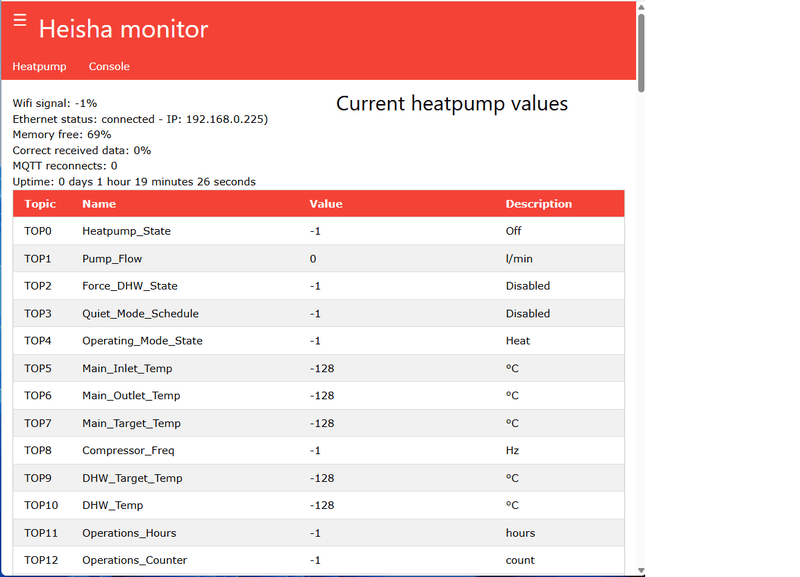This screenshot has width=800, height=577.
Task: Select the Main_Inlet_Temp name cell
Action: [127, 368]
